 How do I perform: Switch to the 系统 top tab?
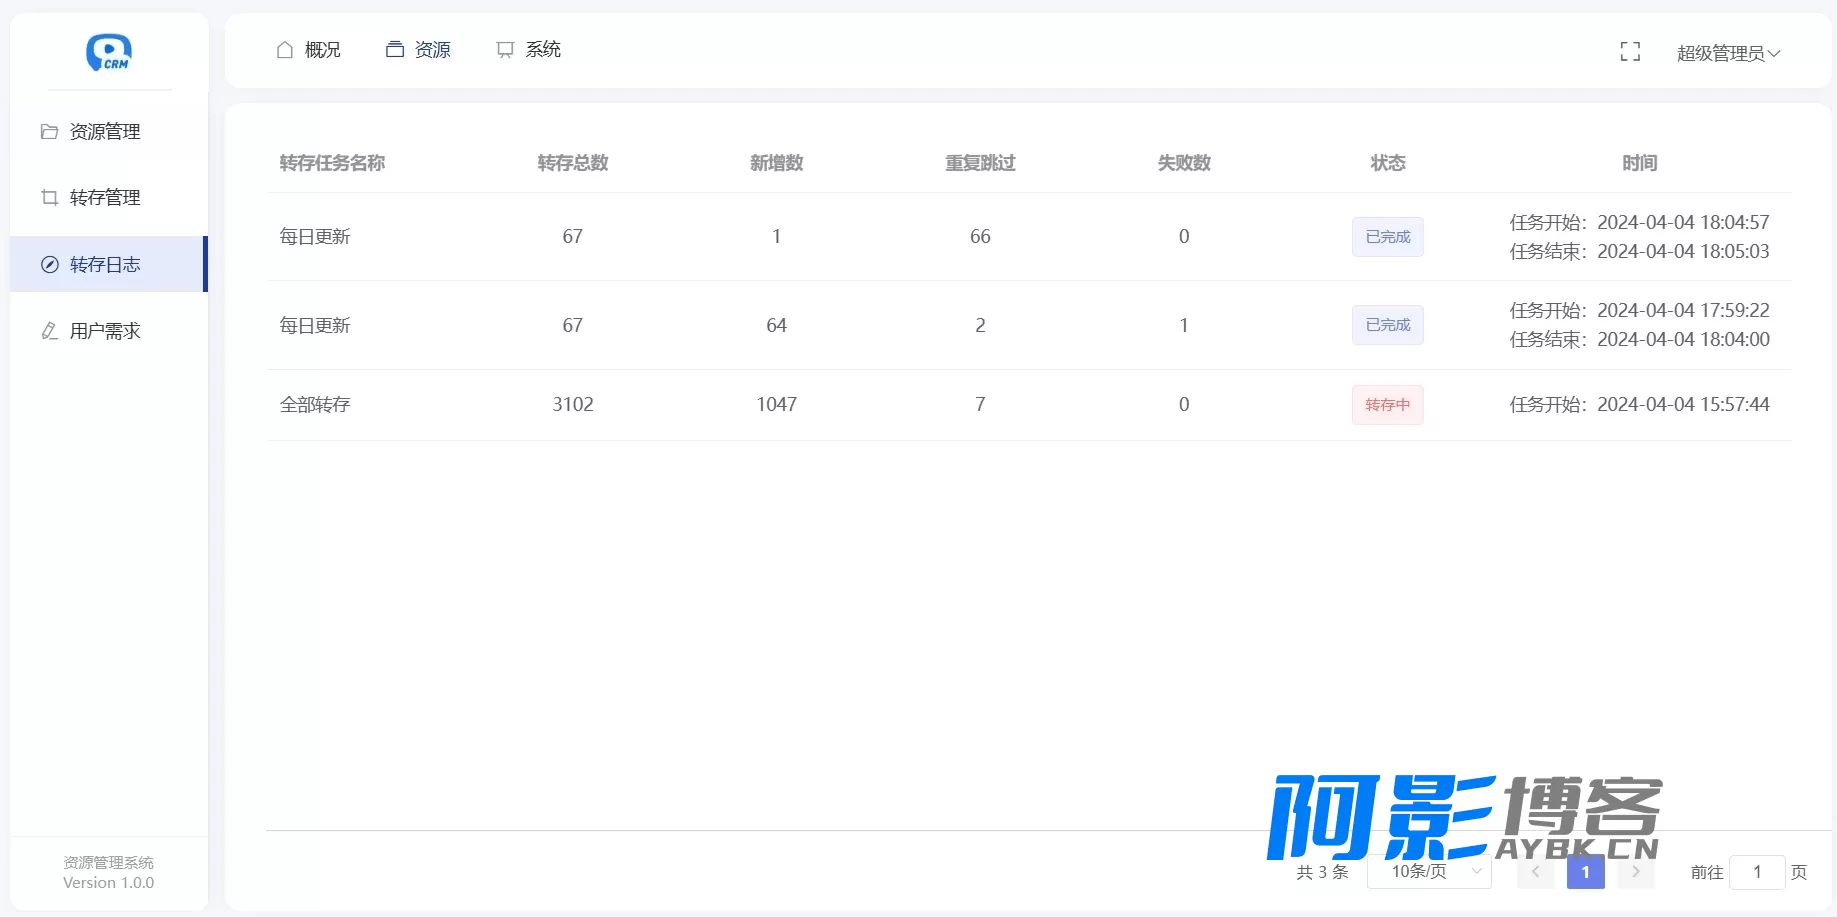528,49
